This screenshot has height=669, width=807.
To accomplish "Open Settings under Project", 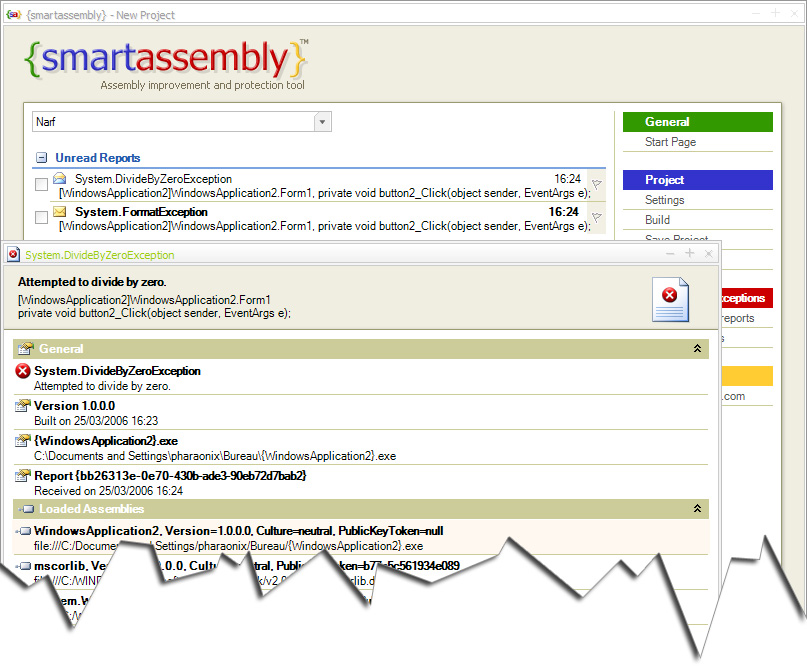I will 664,200.
